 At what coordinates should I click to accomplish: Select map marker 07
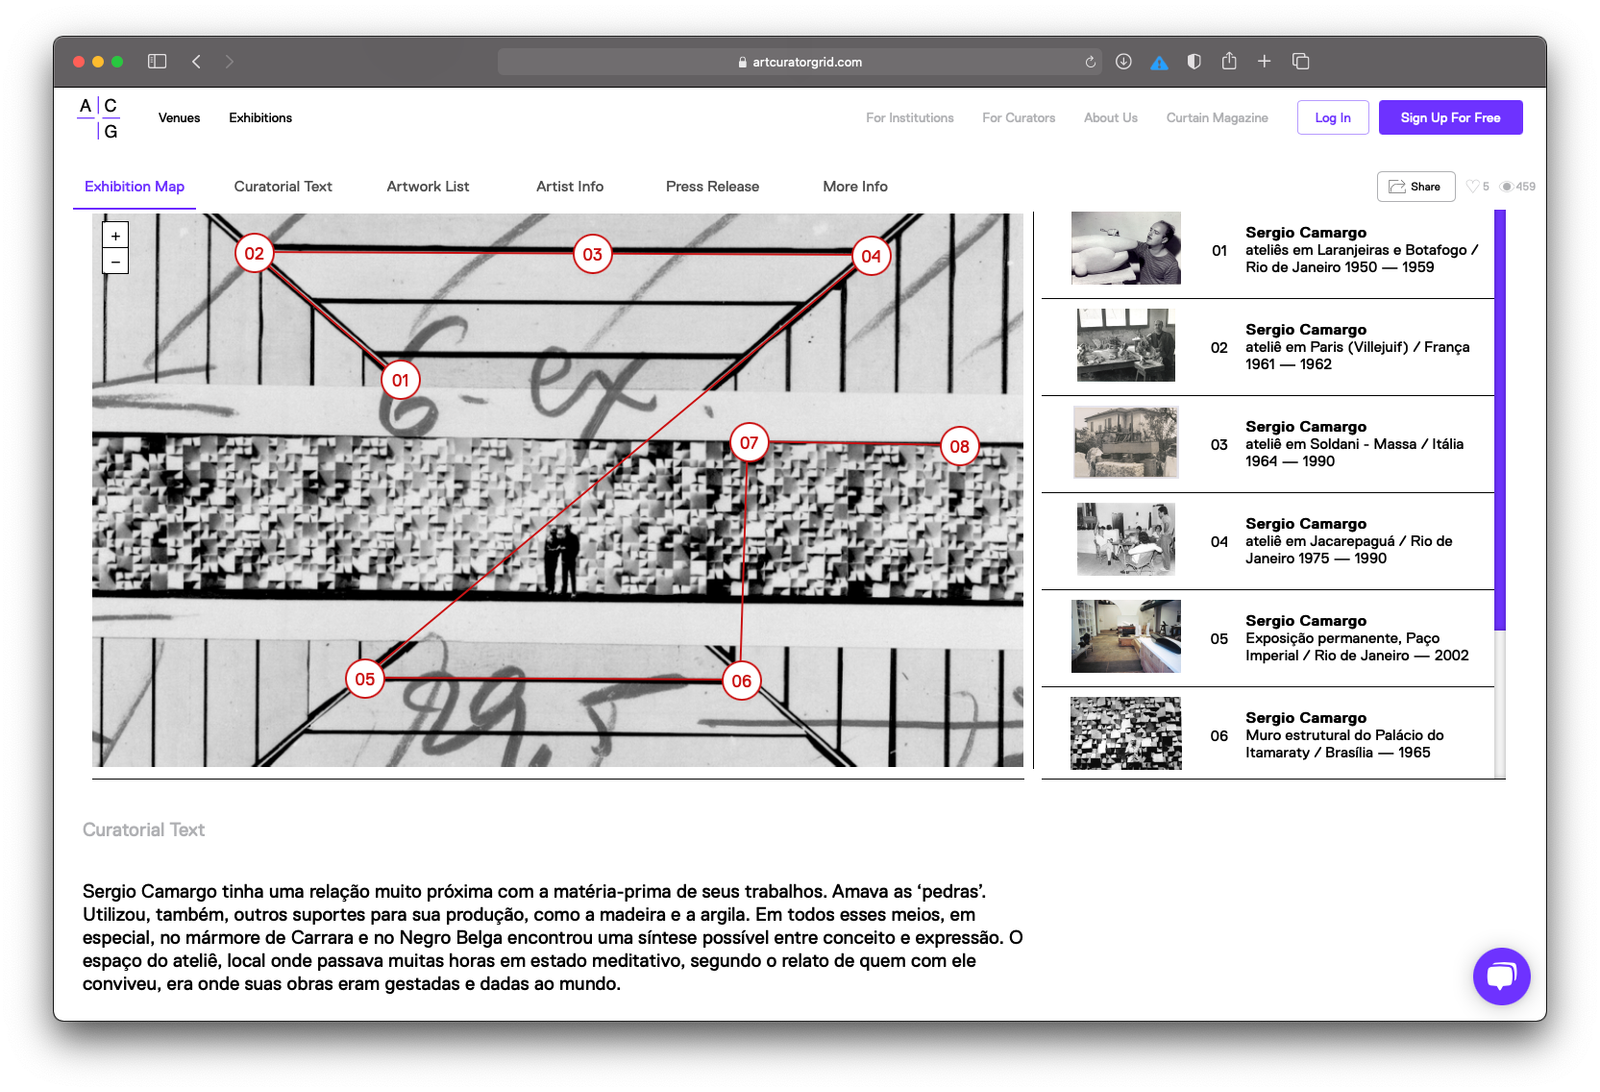point(749,443)
